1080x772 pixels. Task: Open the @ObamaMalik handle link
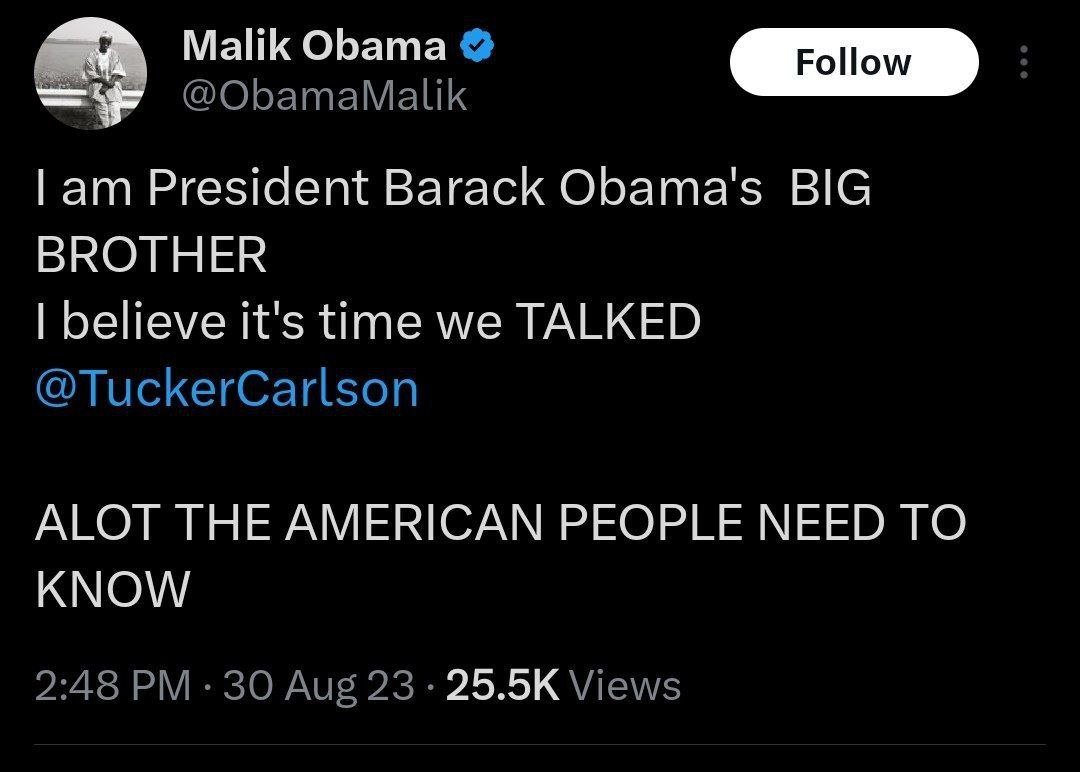pyautogui.click(x=325, y=96)
